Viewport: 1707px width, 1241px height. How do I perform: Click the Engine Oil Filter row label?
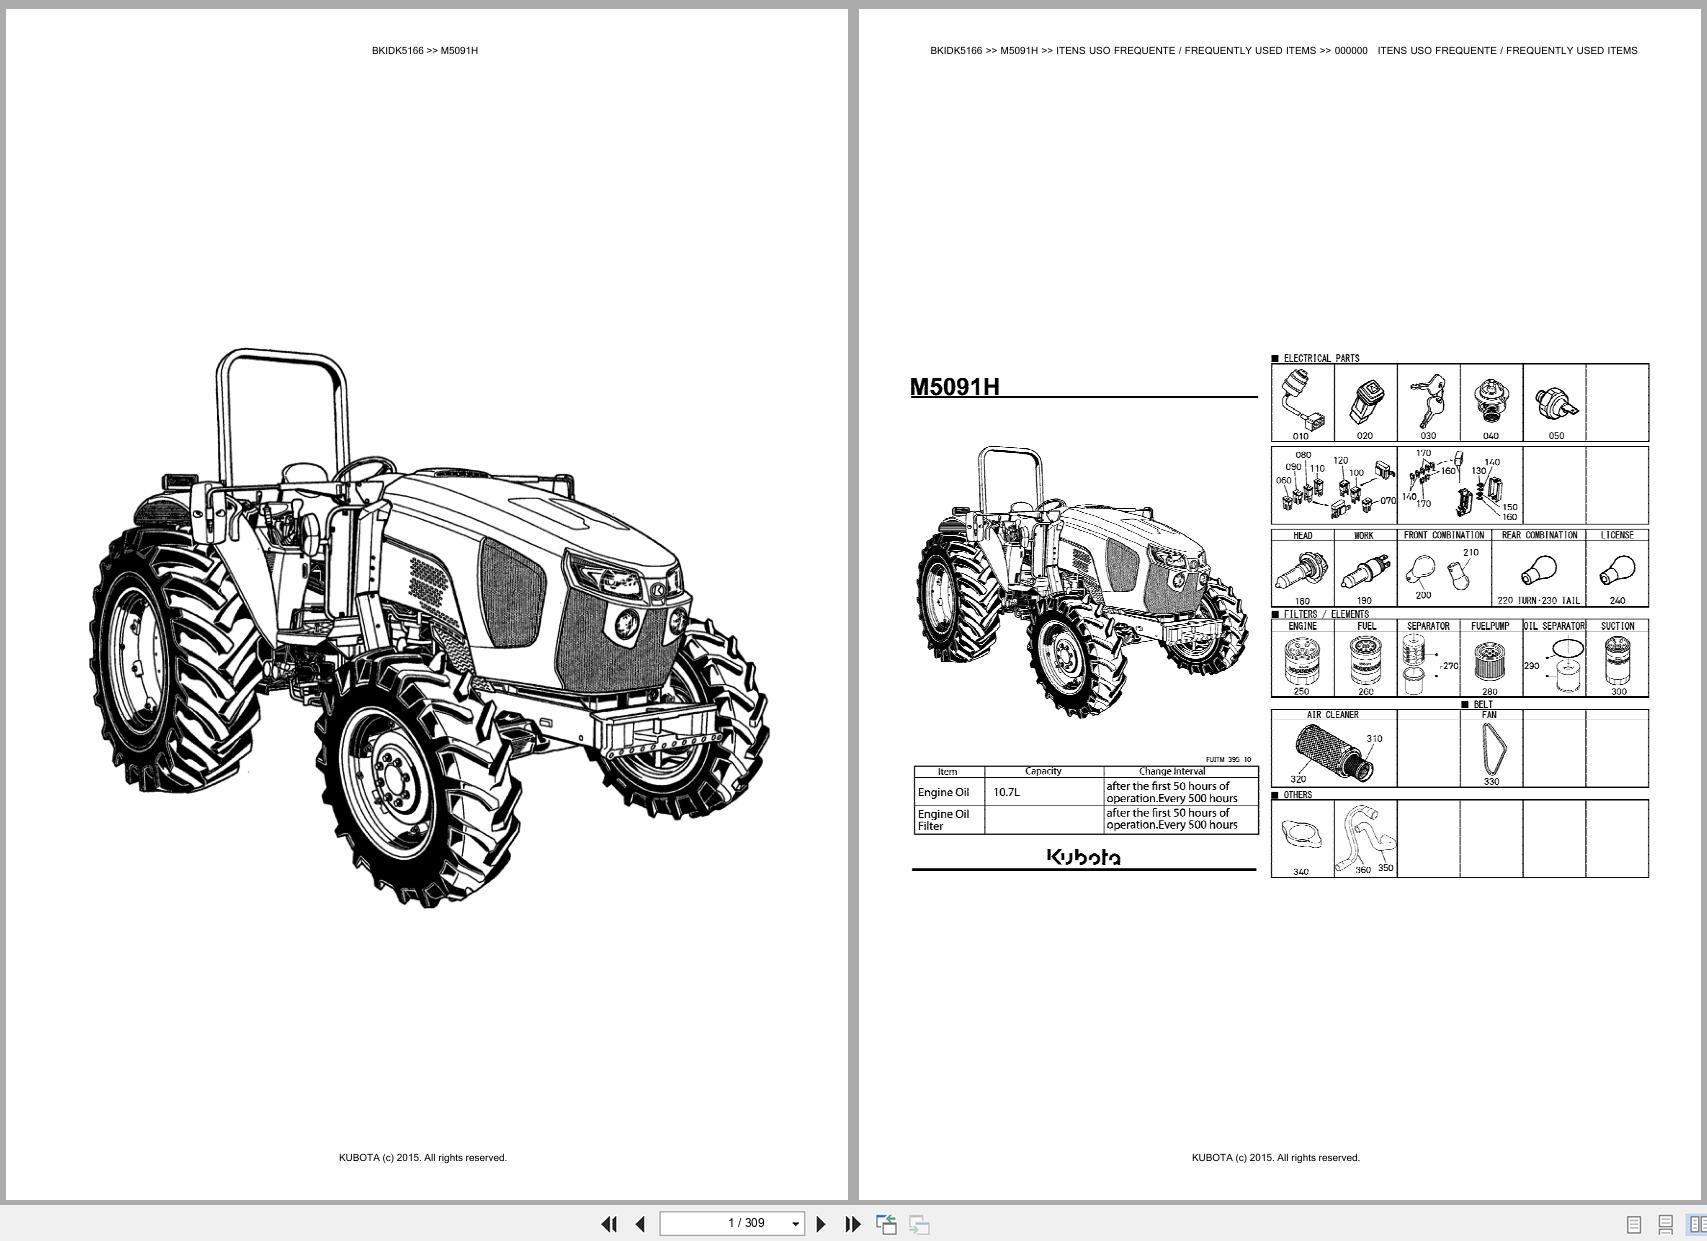(x=943, y=820)
